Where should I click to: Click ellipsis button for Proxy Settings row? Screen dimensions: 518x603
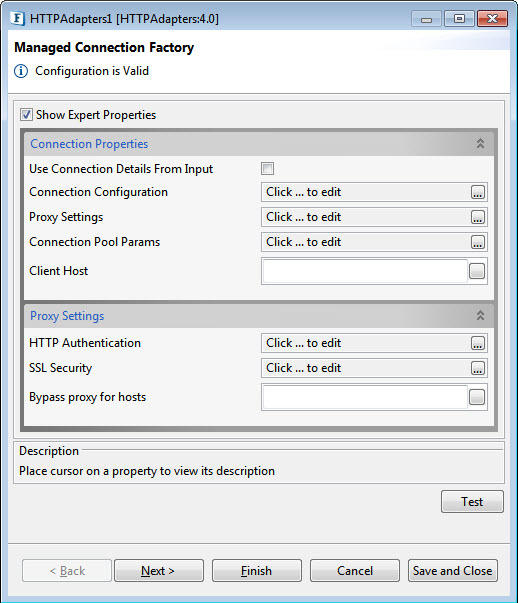point(478,217)
